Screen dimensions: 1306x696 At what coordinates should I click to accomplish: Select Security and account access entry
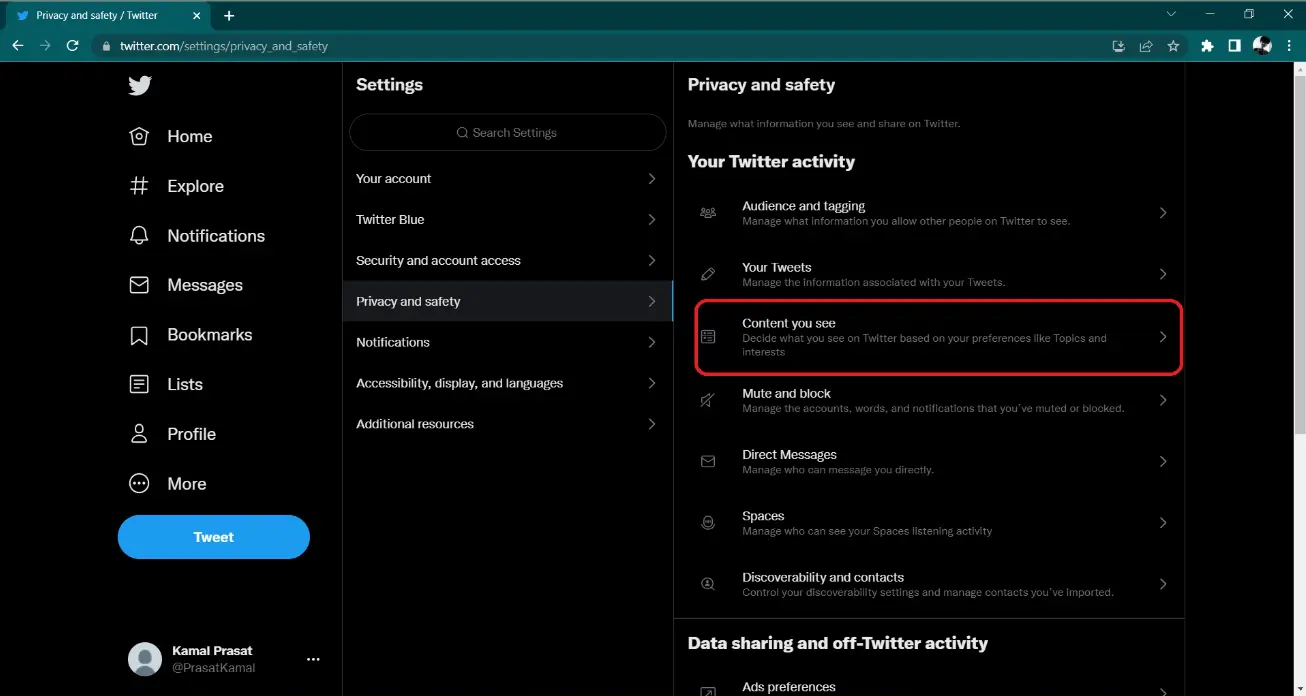508,260
